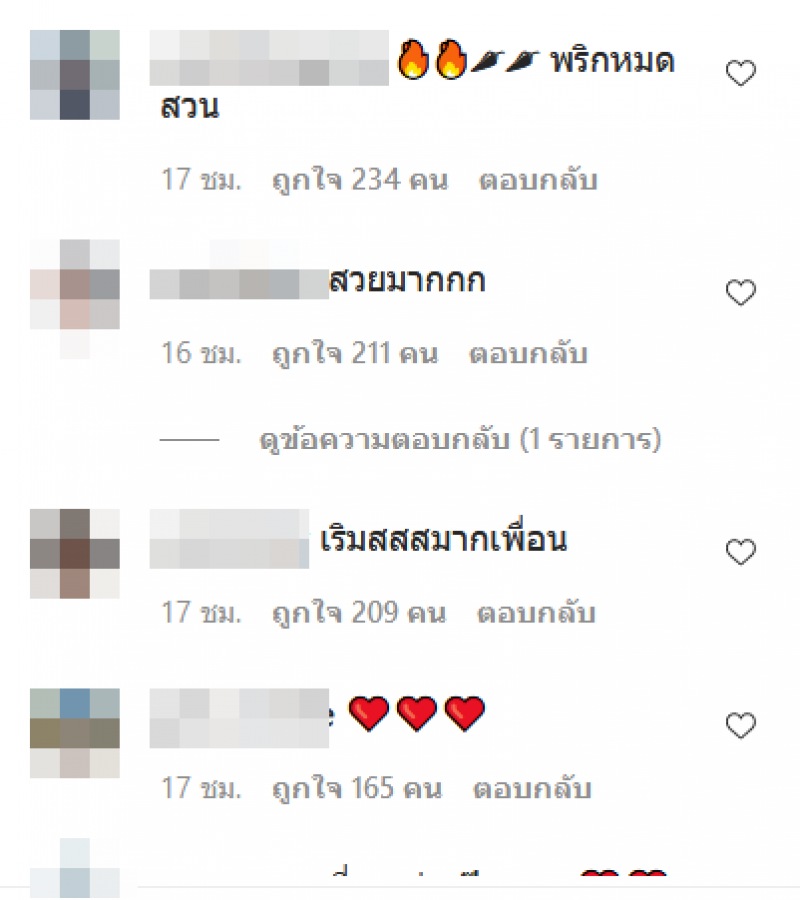The width and height of the screenshot is (800, 900).
Task: Like the พริกหมดสวน comment with heart icon
Action: (741, 73)
